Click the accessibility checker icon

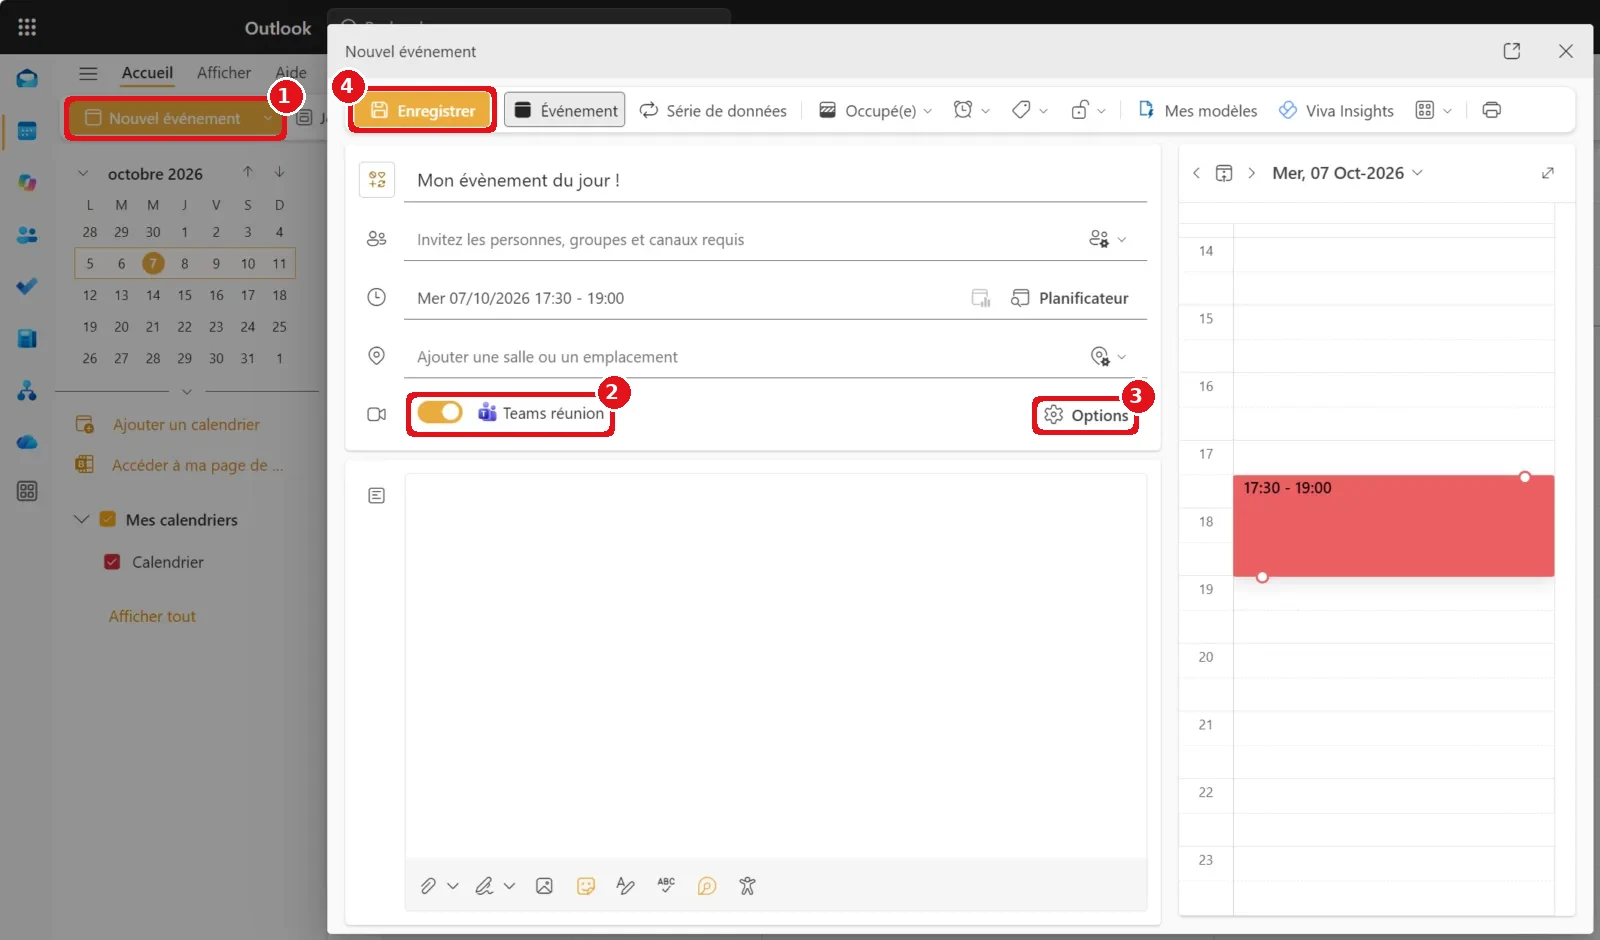(747, 886)
